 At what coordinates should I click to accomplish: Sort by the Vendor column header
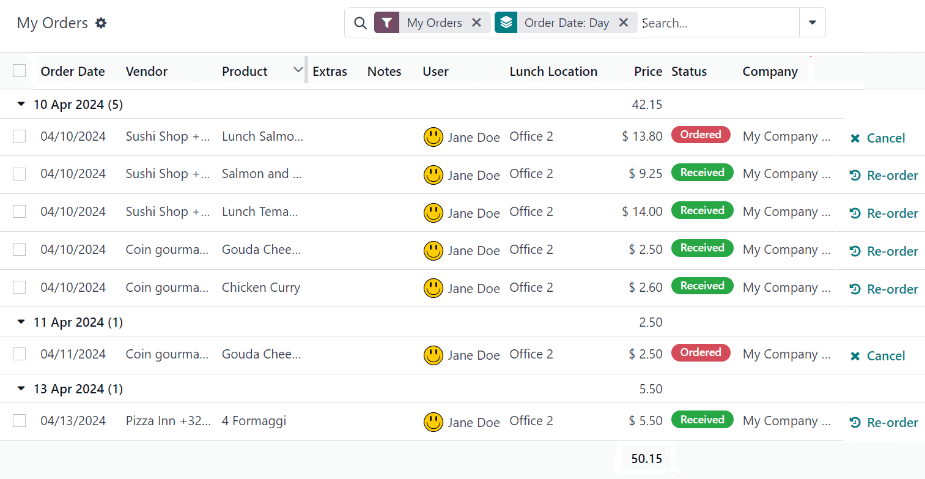147,71
